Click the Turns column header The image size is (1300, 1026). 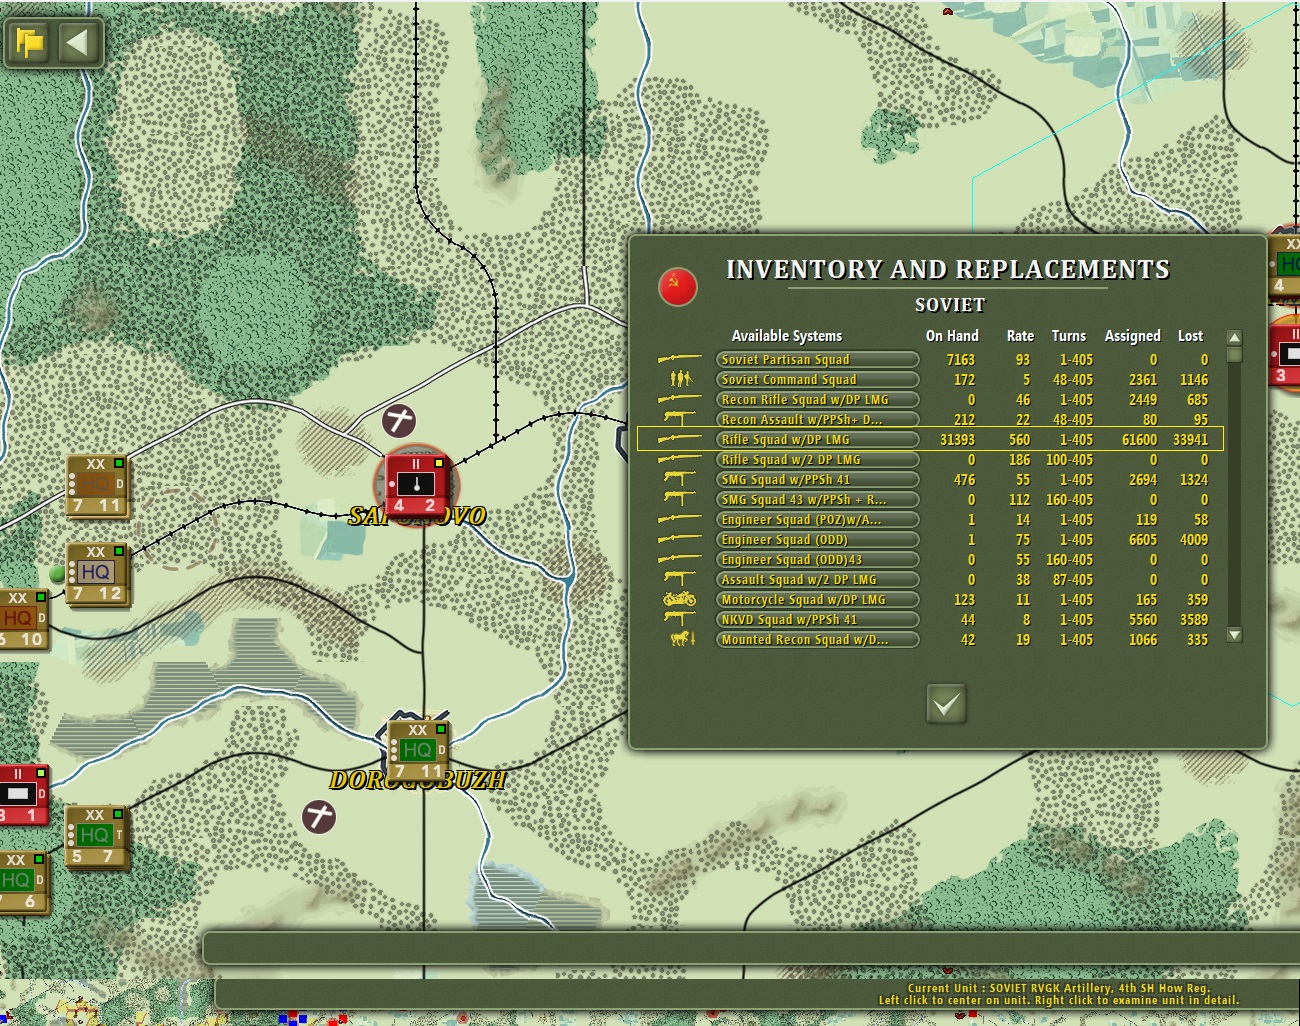(1068, 336)
